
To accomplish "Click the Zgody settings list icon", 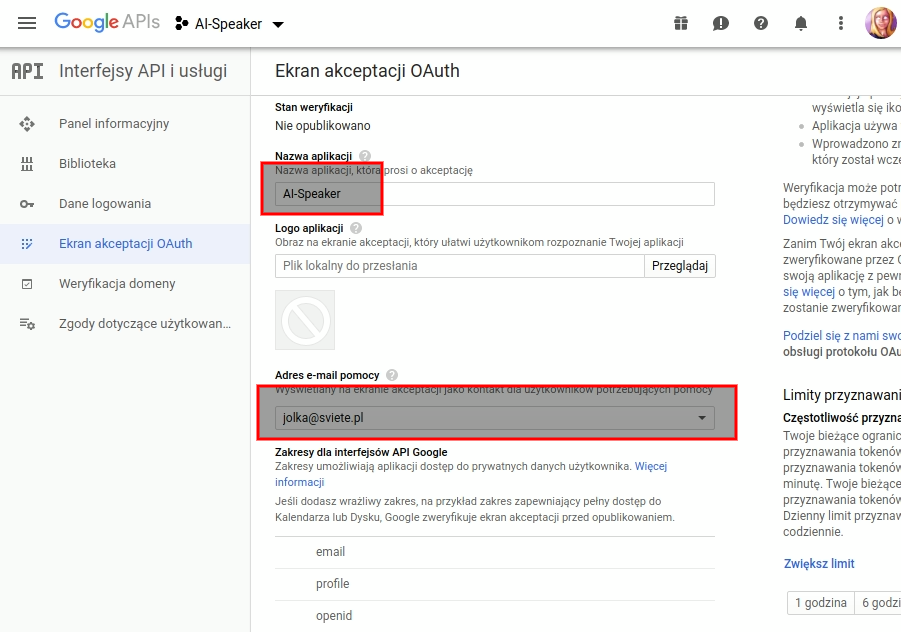I will point(27,324).
